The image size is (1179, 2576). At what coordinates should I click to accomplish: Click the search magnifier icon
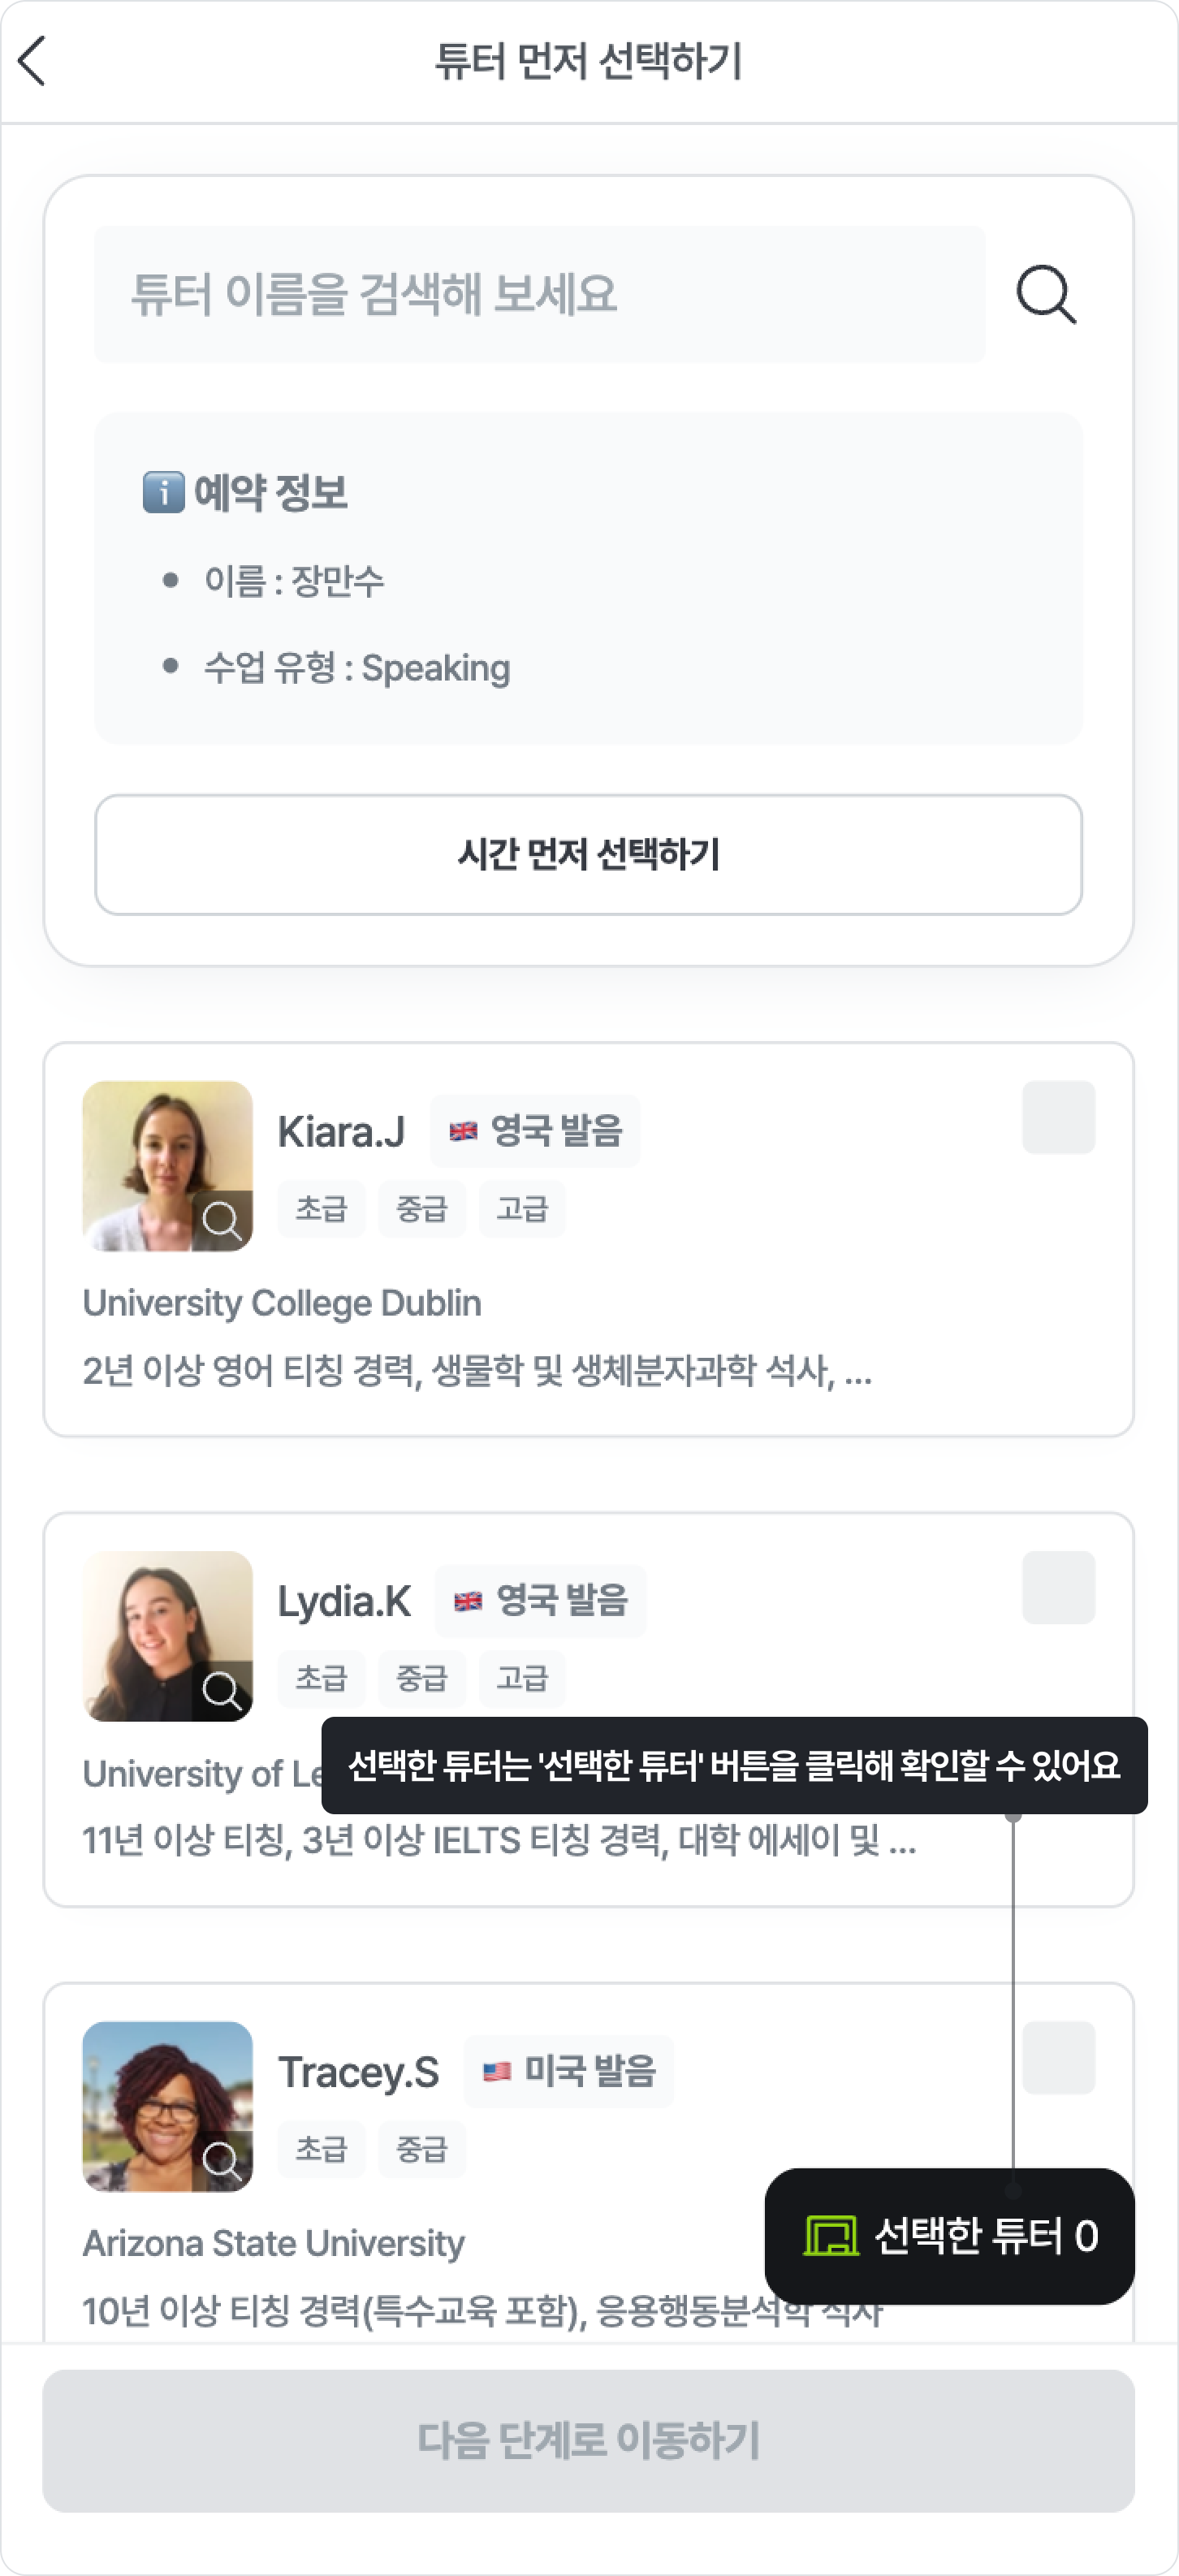tap(1046, 294)
